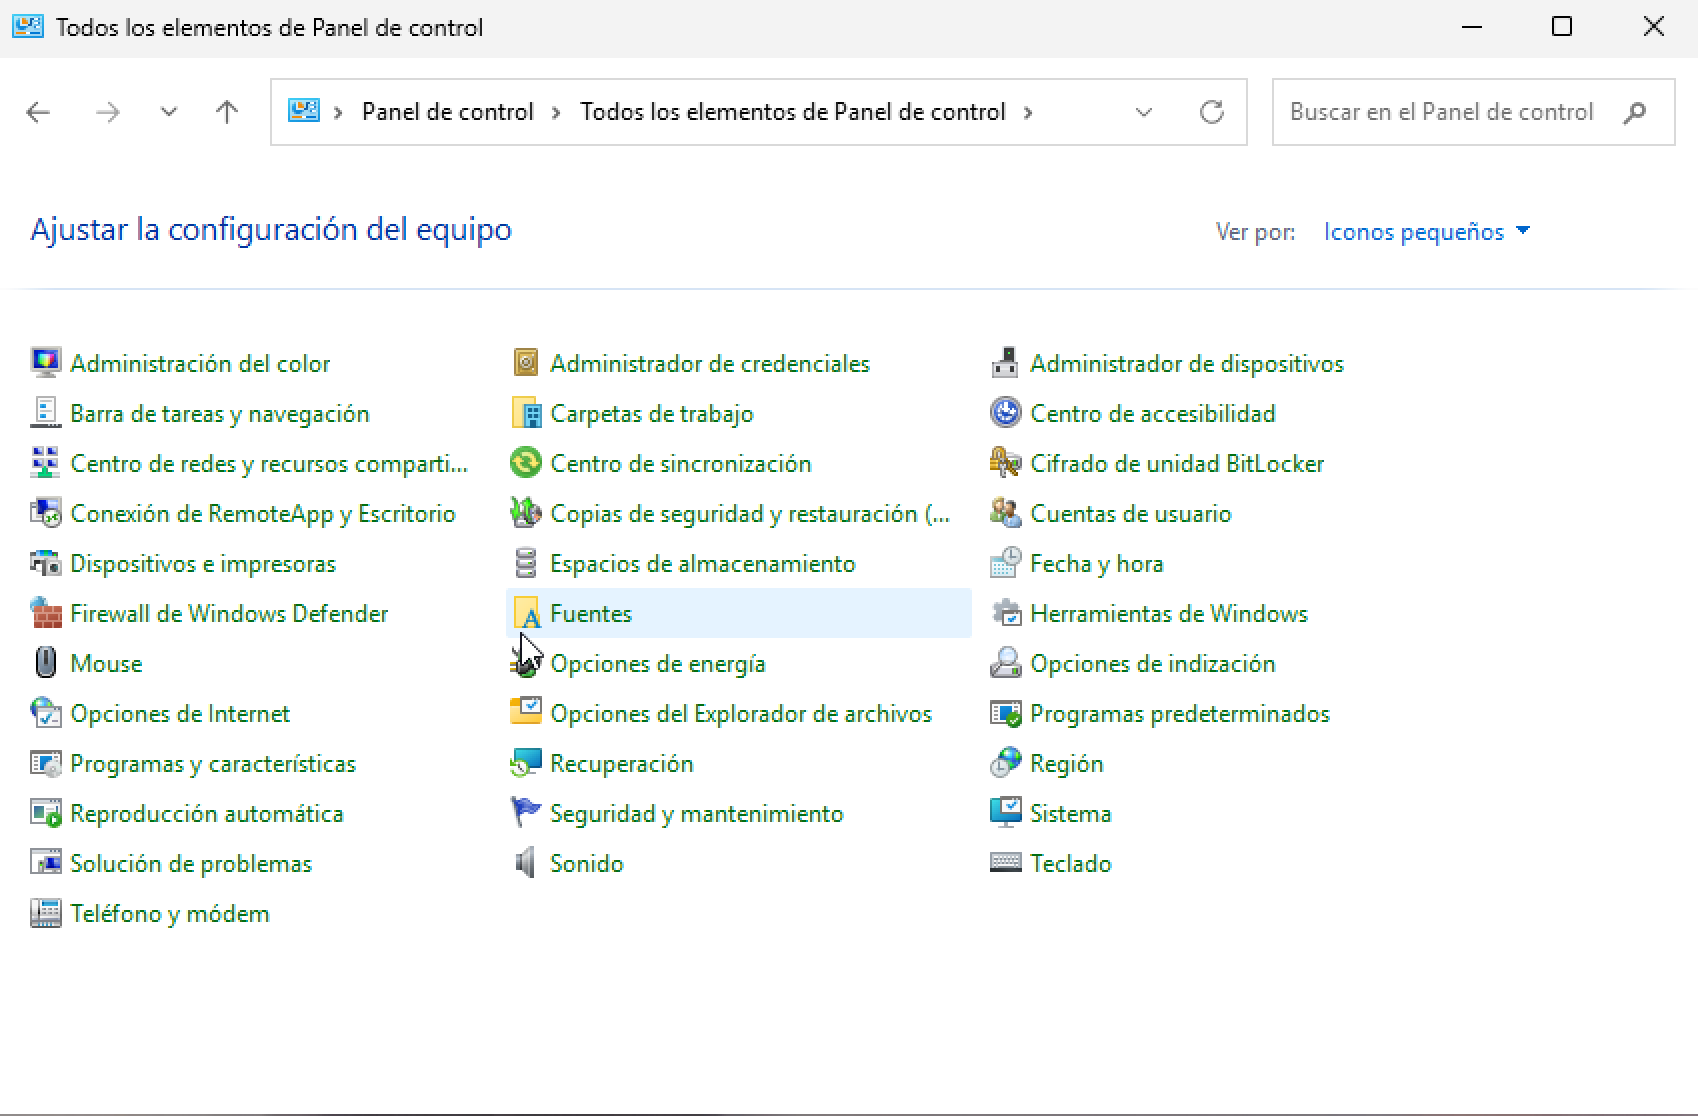Open Centro de accesibilidad link
The width and height of the screenshot is (1698, 1116).
tap(1153, 413)
